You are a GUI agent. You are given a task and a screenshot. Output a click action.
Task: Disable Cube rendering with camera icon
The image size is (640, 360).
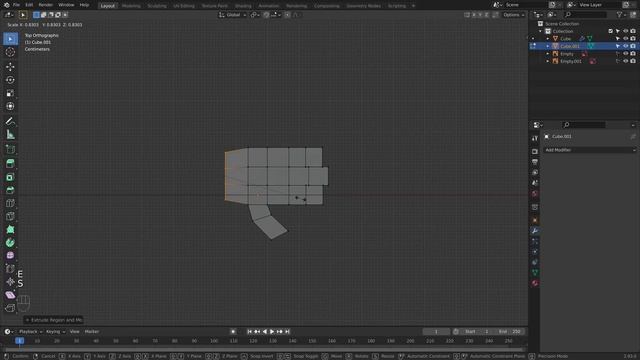[633, 38]
